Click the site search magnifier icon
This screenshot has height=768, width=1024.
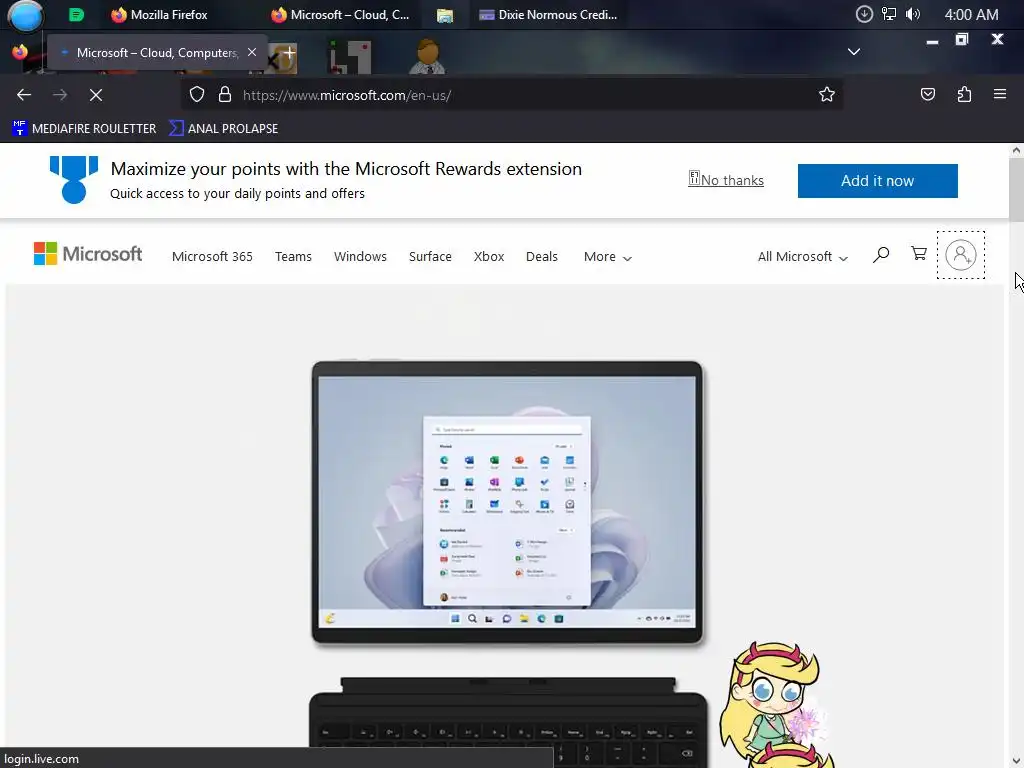[880, 255]
